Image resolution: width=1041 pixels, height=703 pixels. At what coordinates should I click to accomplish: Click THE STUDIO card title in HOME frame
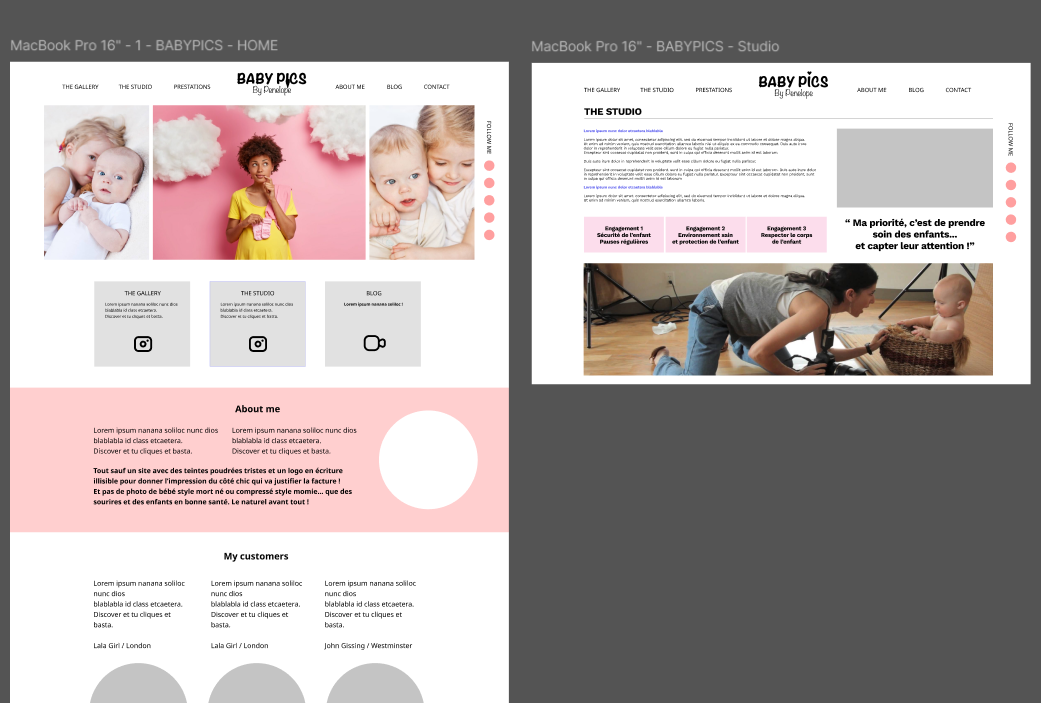(258, 293)
